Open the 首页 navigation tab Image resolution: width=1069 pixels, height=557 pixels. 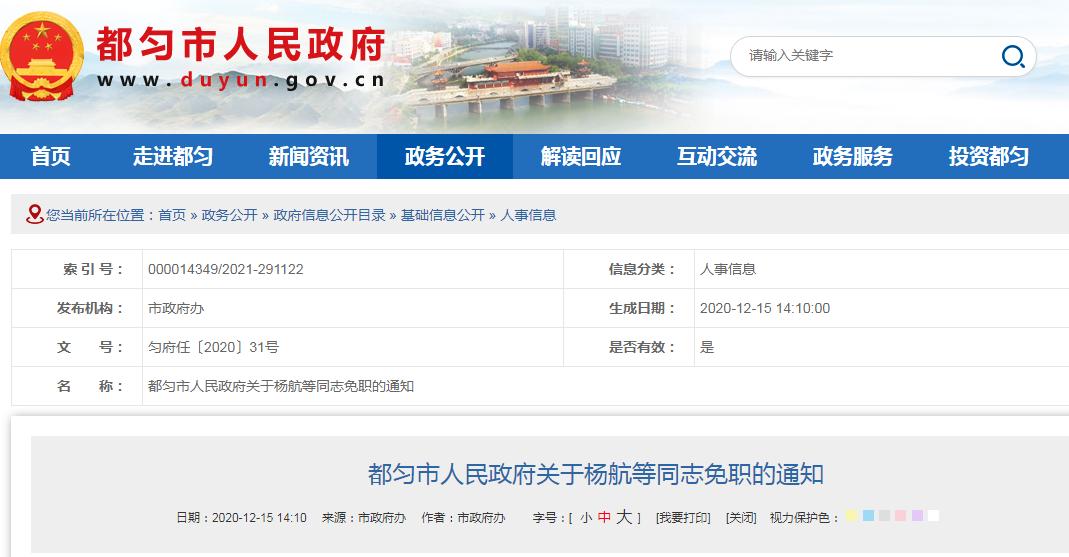click(x=51, y=157)
